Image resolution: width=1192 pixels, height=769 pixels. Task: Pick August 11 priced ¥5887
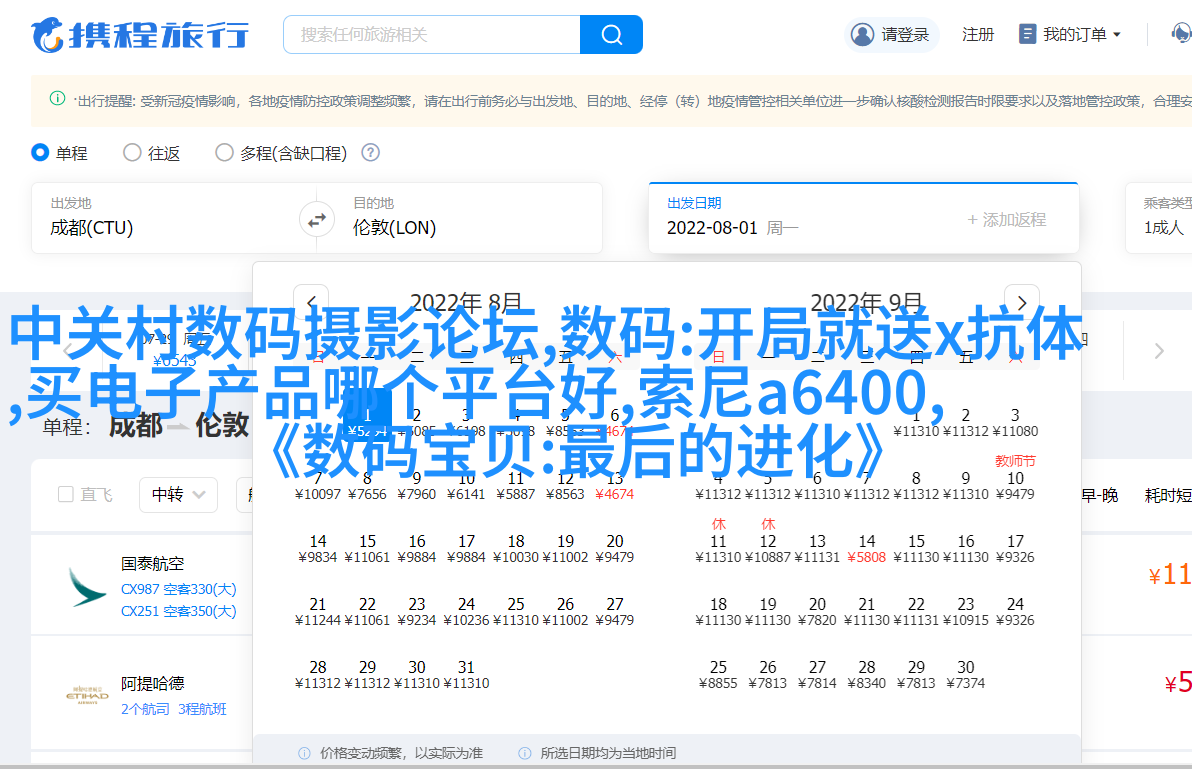tap(515, 486)
